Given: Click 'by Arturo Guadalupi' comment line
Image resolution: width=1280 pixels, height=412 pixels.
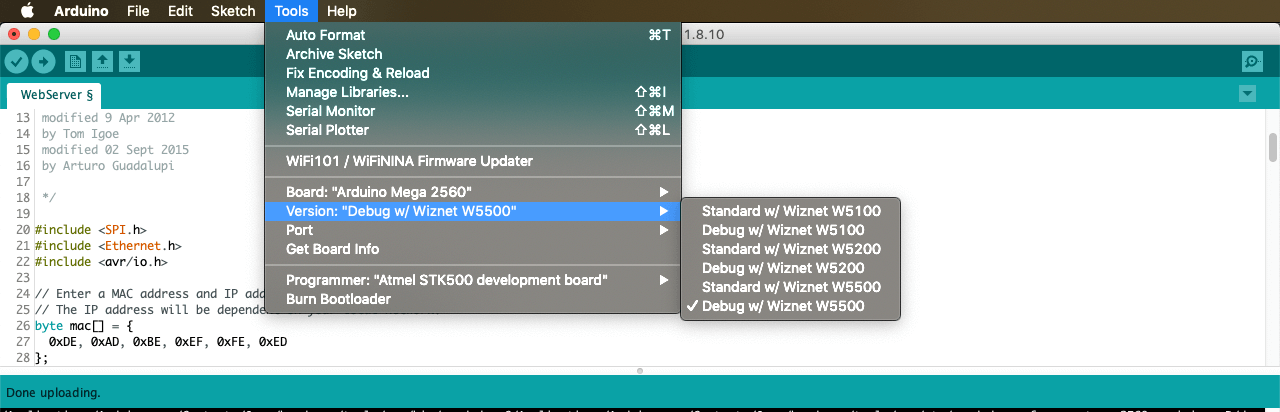Looking at the screenshot, I should 107,165.
